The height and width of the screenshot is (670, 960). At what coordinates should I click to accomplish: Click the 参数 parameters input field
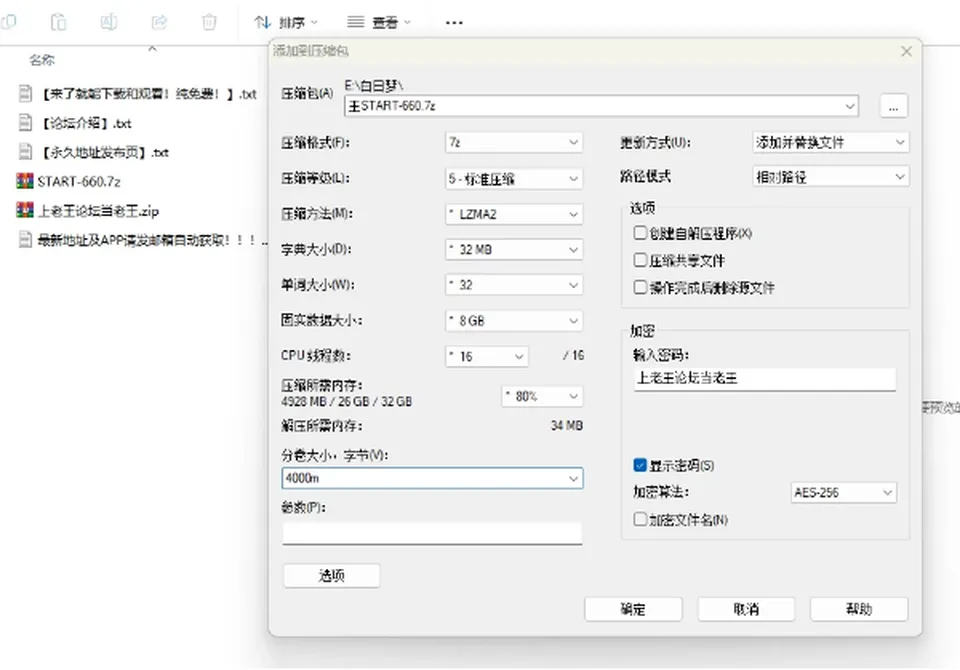(432, 533)
